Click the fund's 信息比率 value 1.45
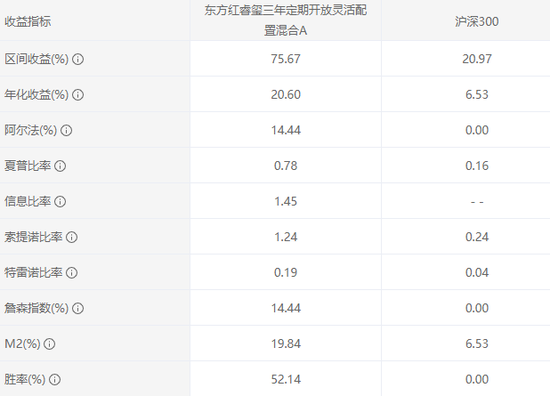The height and width of the screenshot is (396, 550). [x=286, y=201]
